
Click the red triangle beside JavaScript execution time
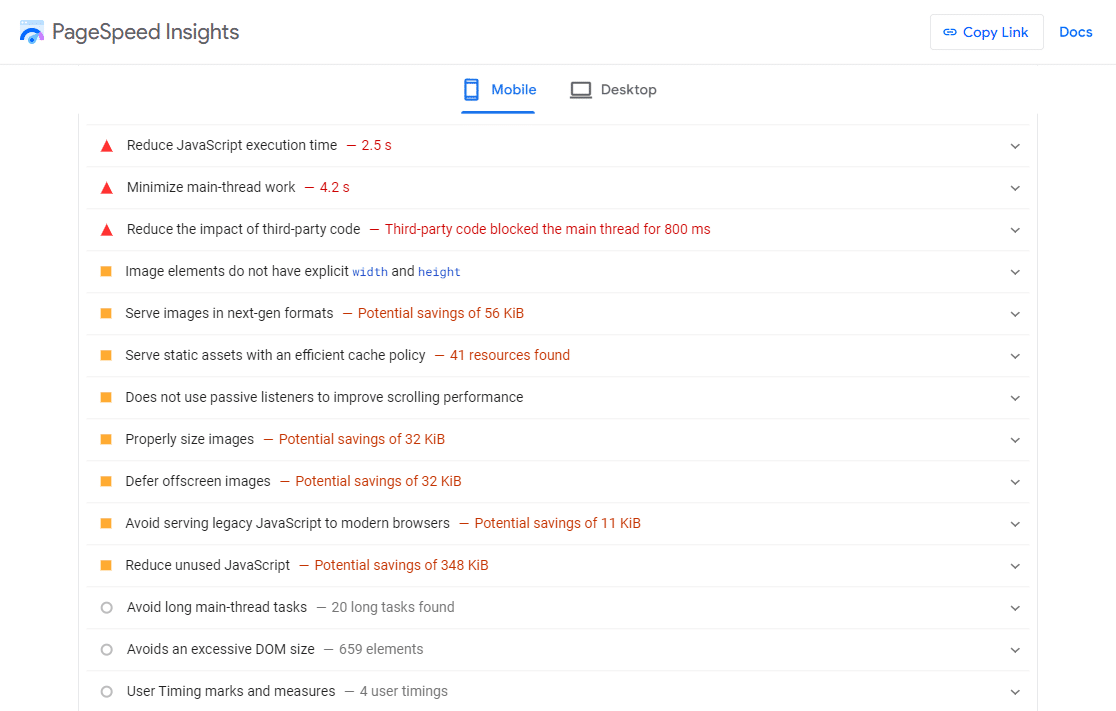pos(107,146)
